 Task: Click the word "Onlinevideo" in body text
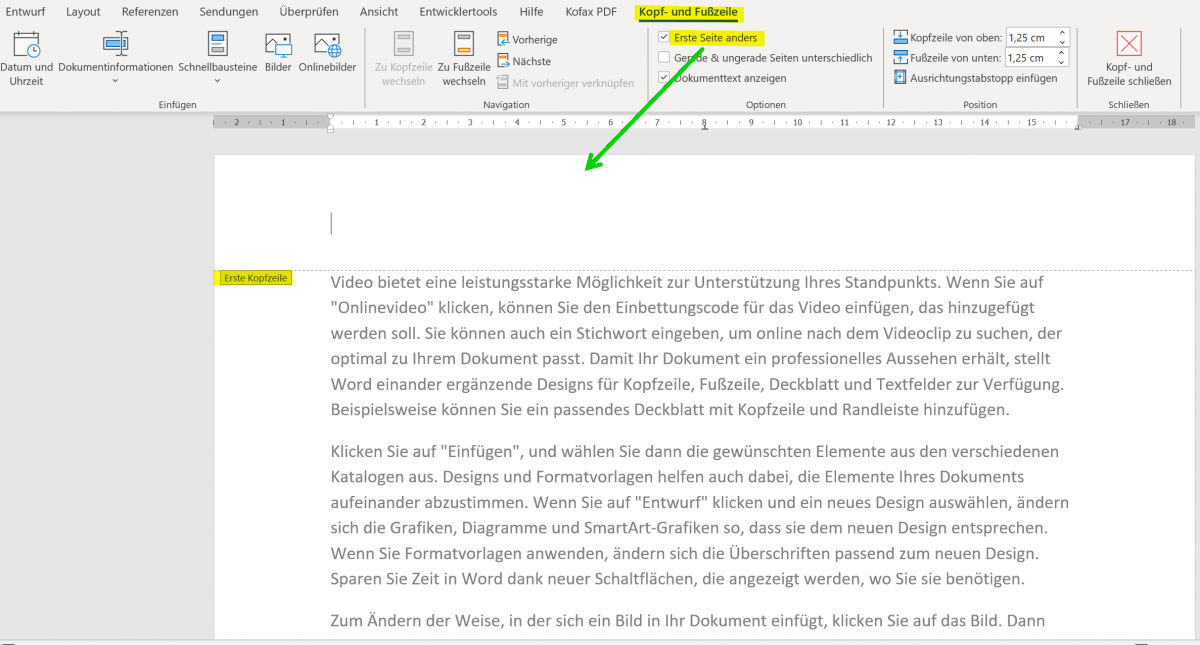pyautogui.click(x=380, y=307)
